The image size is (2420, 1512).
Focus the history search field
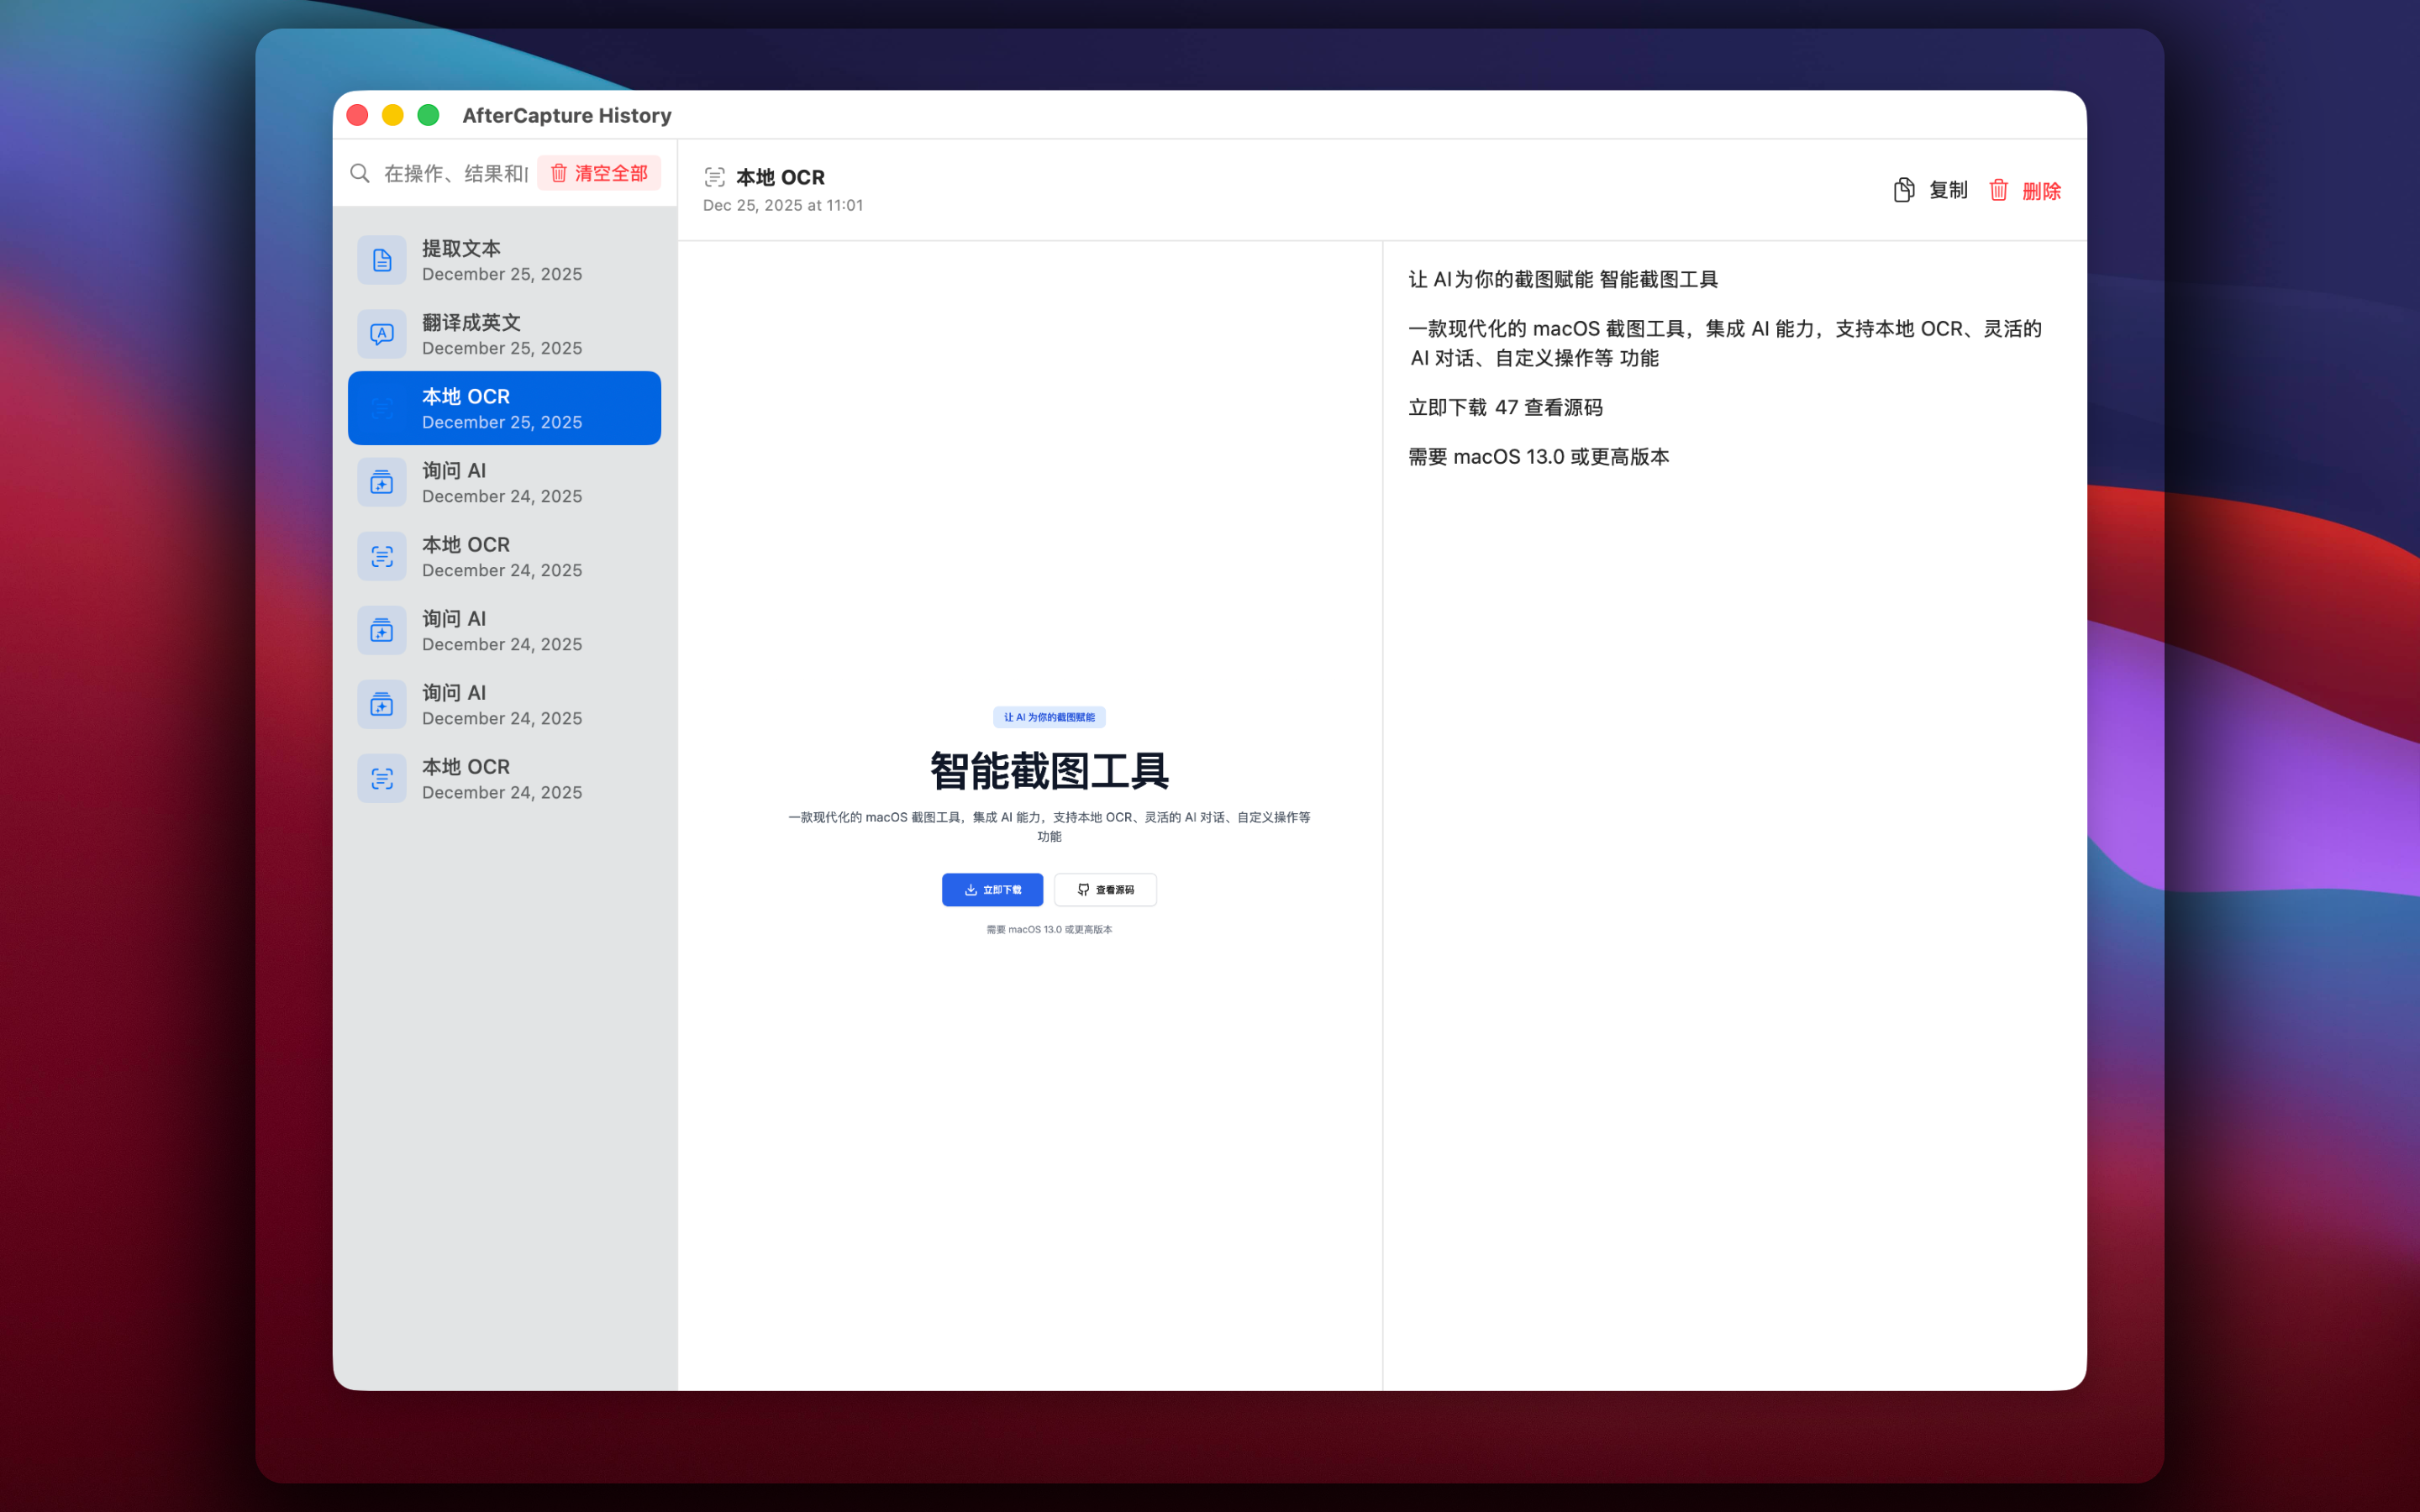click(455, 173)
